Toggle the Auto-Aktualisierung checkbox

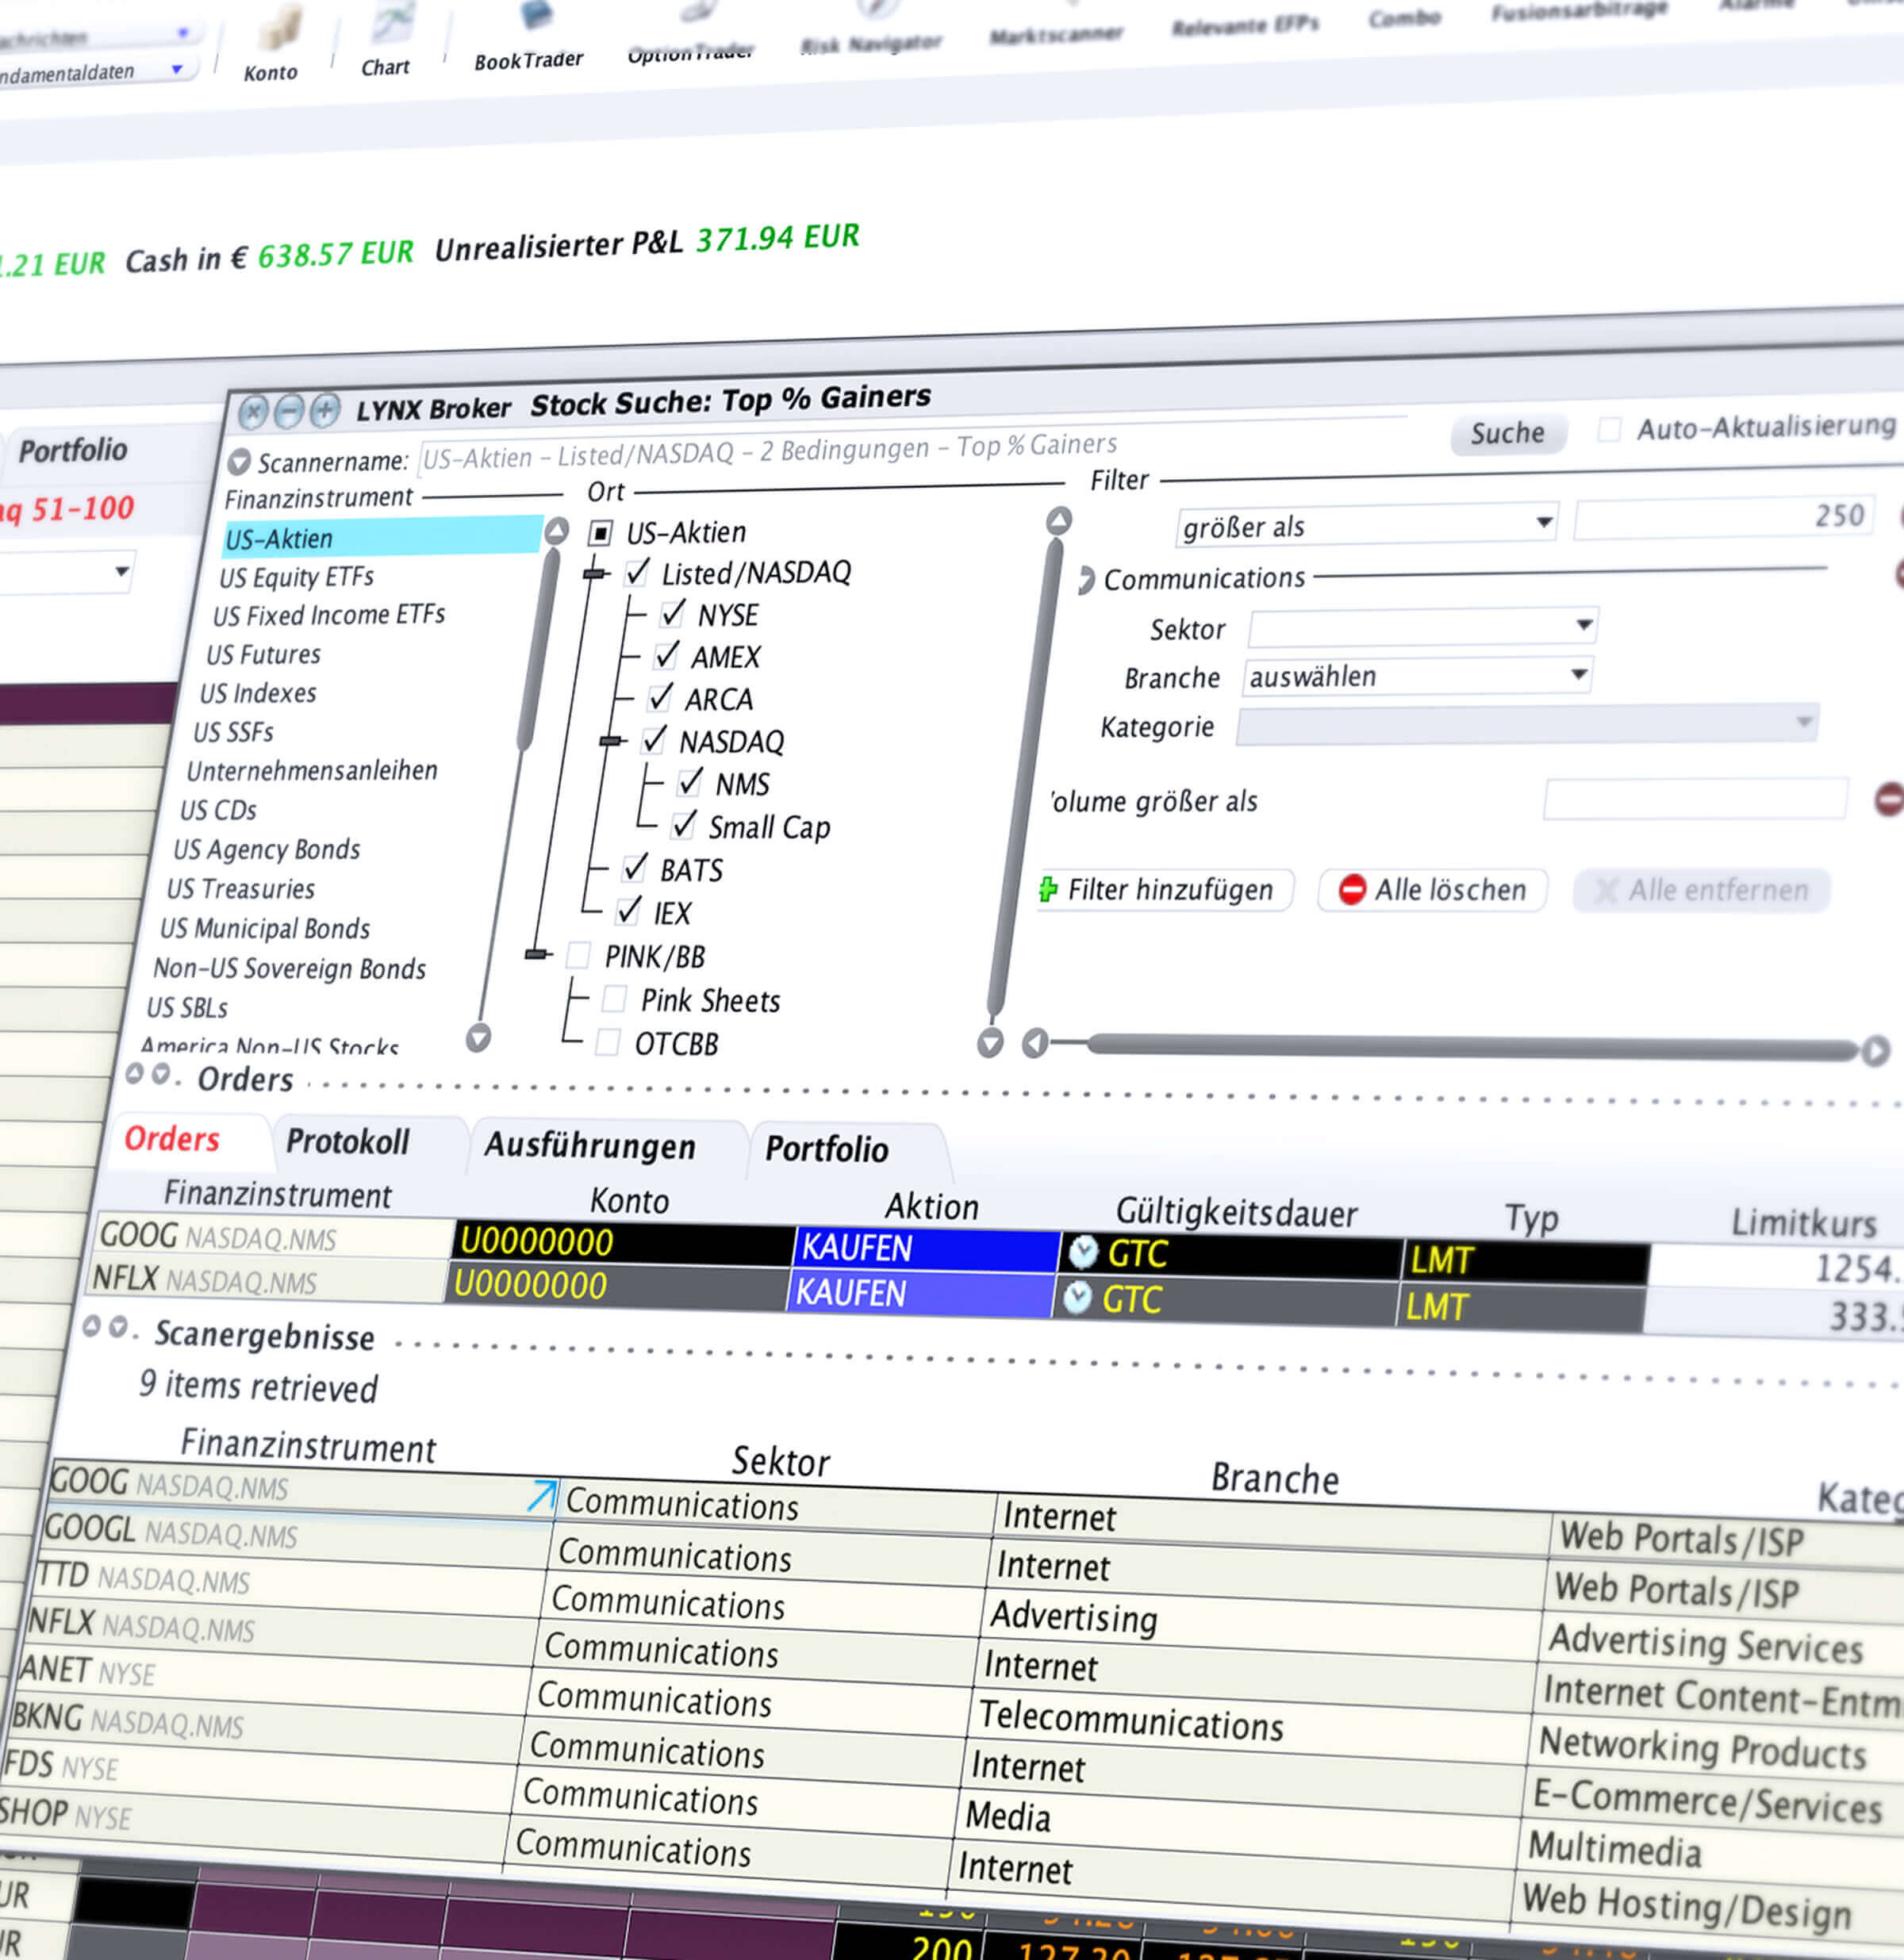[1609, 430]
